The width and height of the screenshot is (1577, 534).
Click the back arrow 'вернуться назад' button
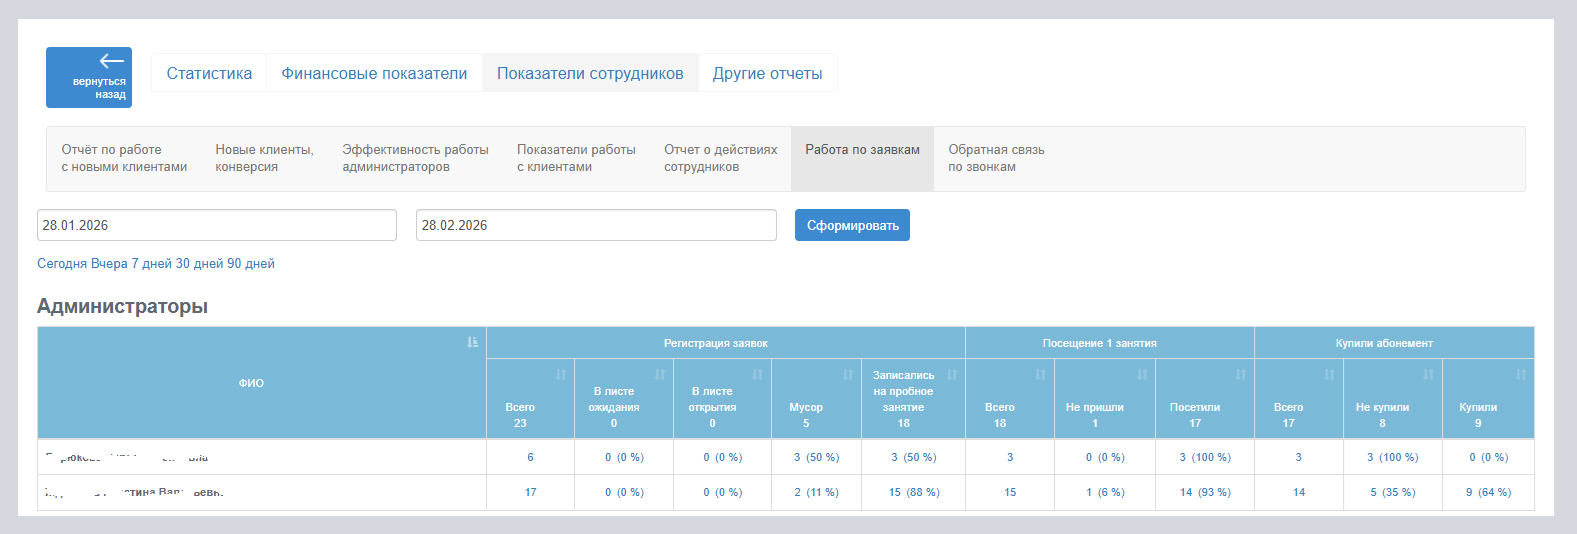[89, 77]
